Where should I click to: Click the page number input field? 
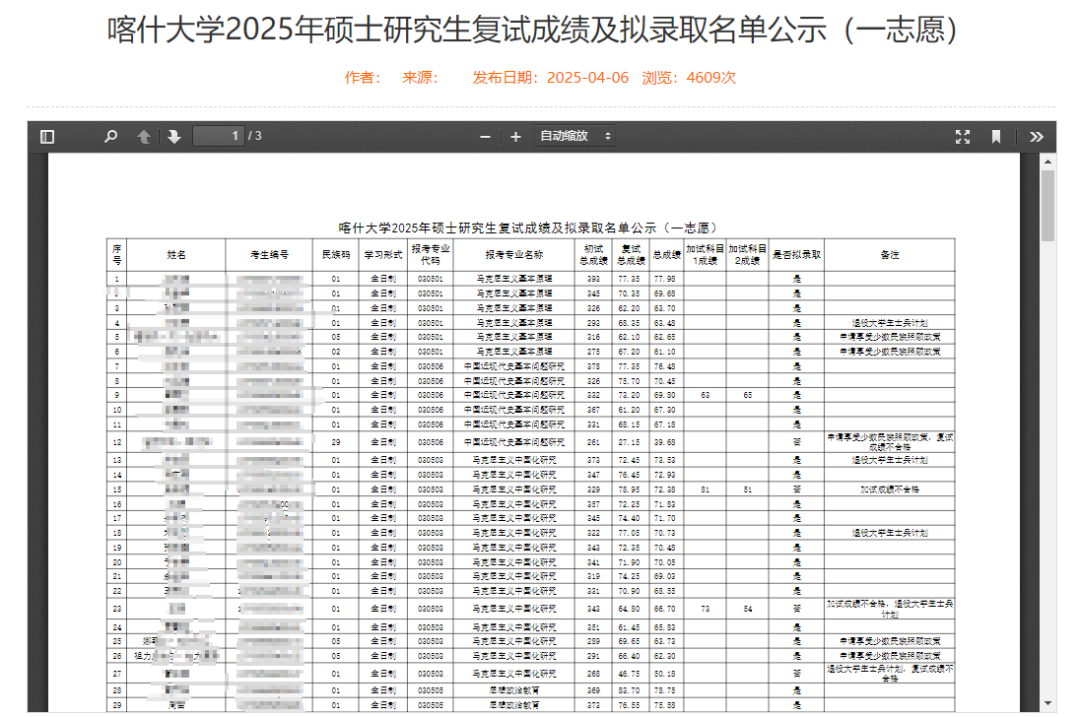218,136
